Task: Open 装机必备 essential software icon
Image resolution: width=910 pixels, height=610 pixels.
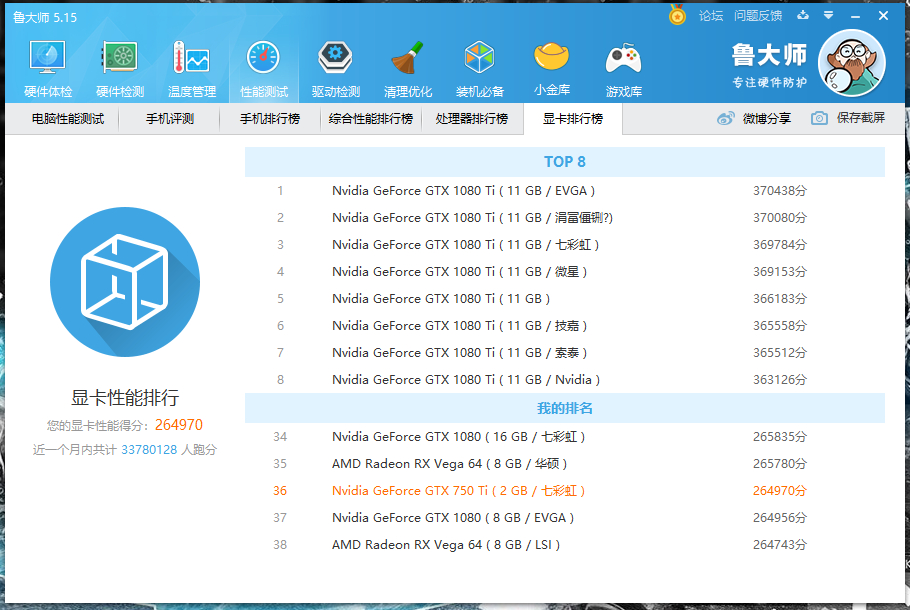Action: (480, 68)
